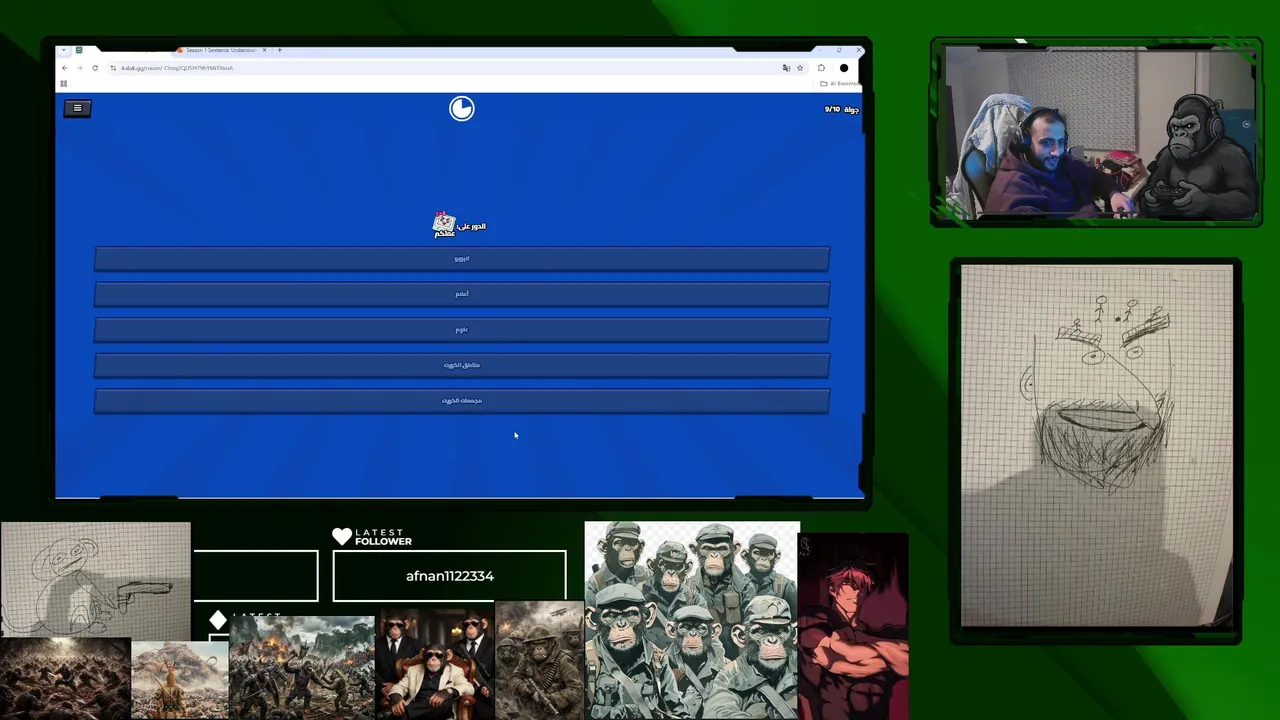Go forward in the browser
Image resolution: width=1280 pixels, height=720 pixels.
pyautogui.click(x=79, y=68)
